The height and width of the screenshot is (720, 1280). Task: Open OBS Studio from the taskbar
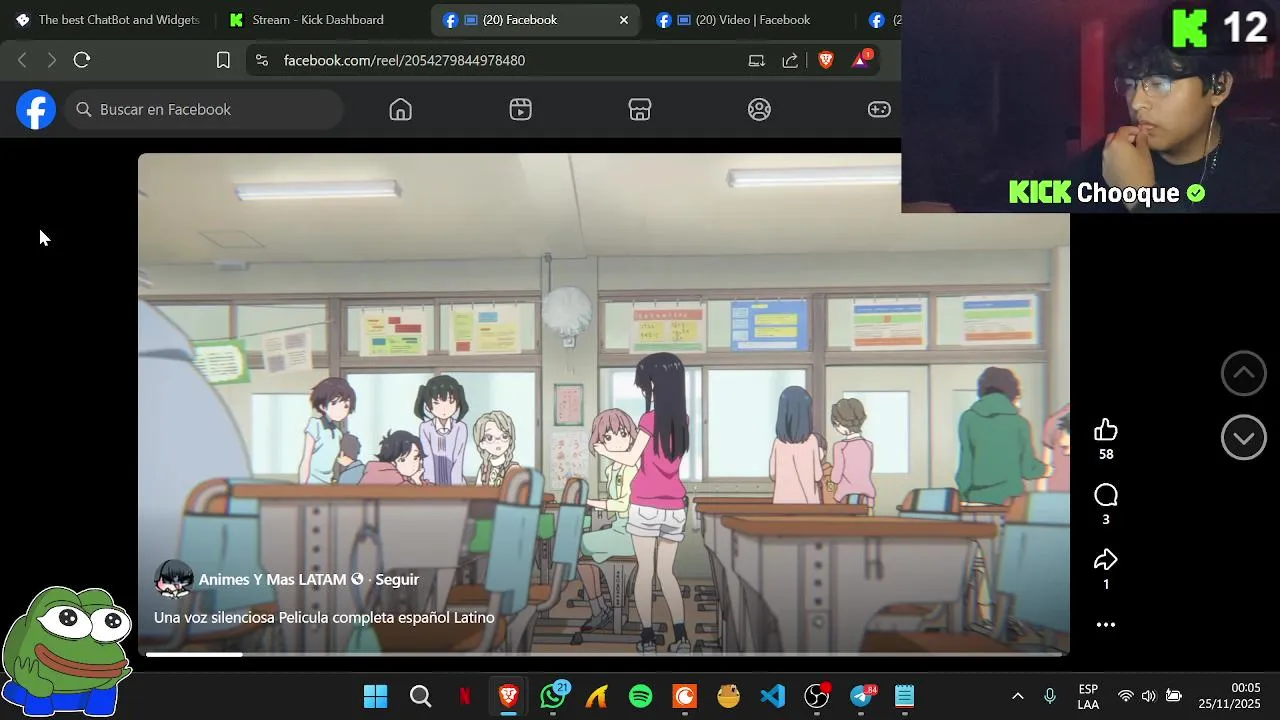tap(817, 696)
